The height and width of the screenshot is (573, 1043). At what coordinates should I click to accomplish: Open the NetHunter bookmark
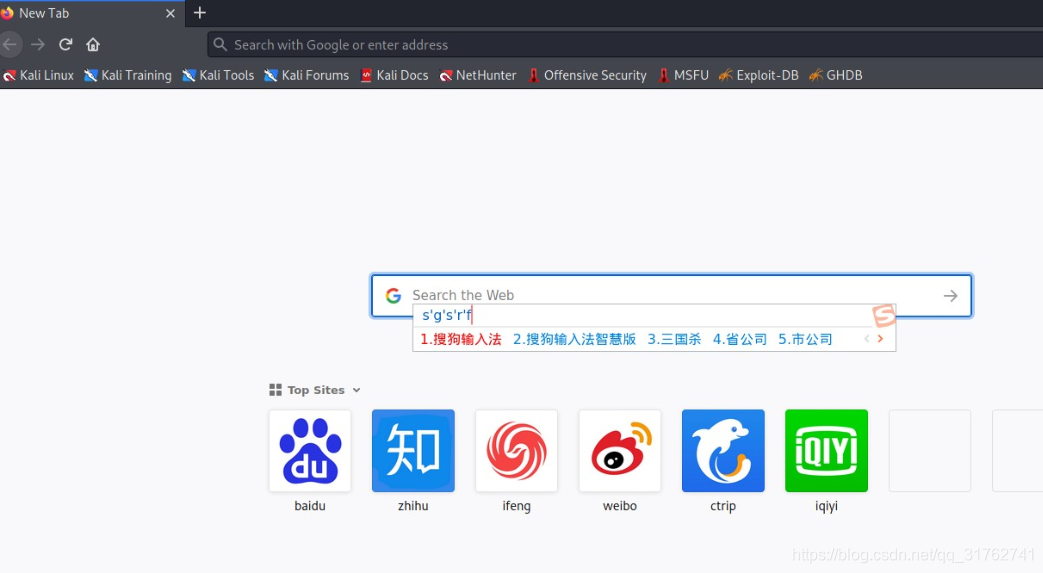point(478,75)
